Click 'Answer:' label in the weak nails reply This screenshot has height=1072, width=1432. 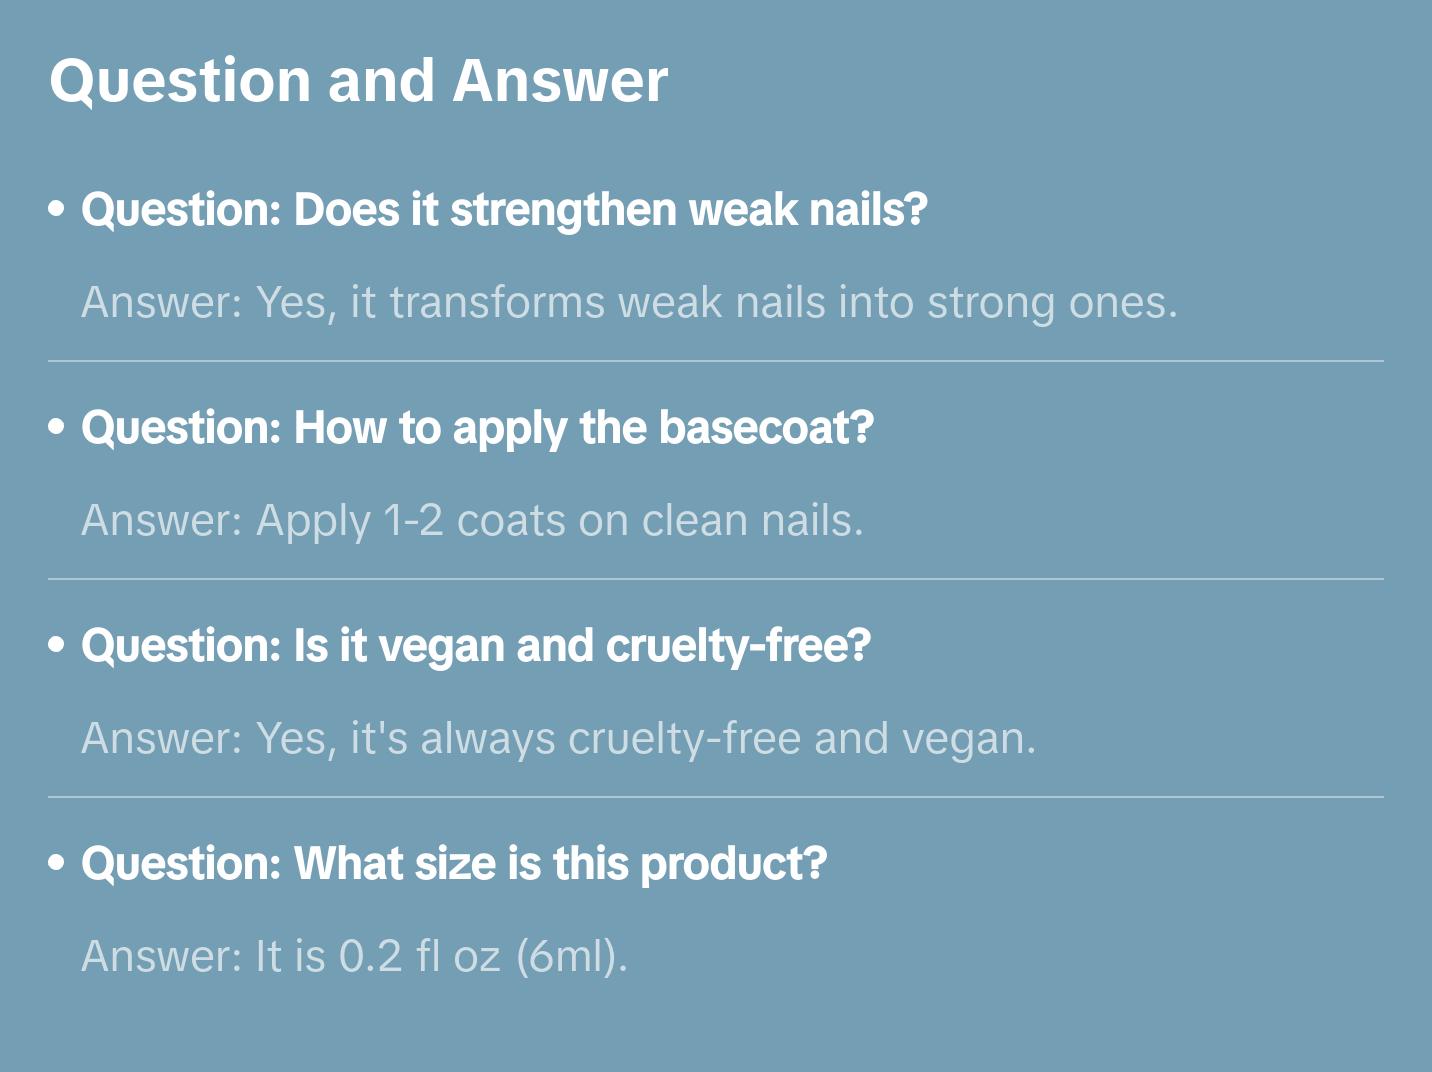pos(161,303)
